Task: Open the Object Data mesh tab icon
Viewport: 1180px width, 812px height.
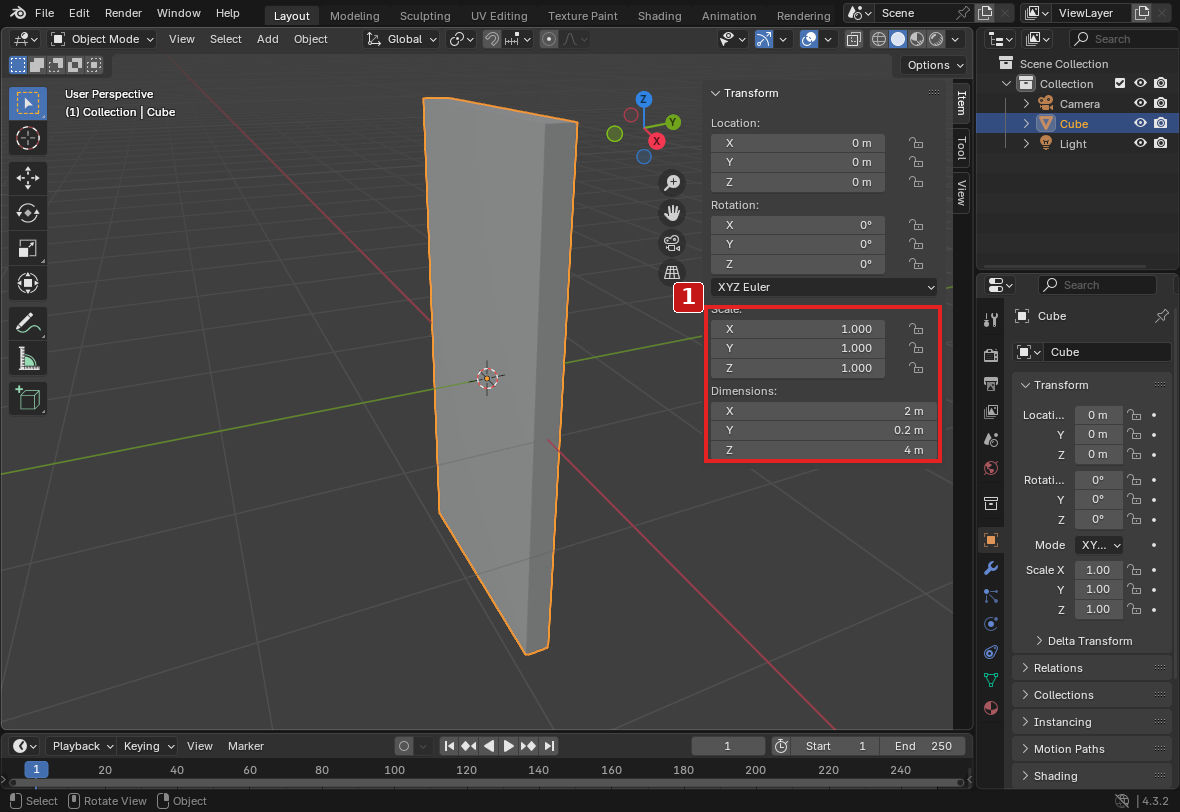Action: click(991, 680)
